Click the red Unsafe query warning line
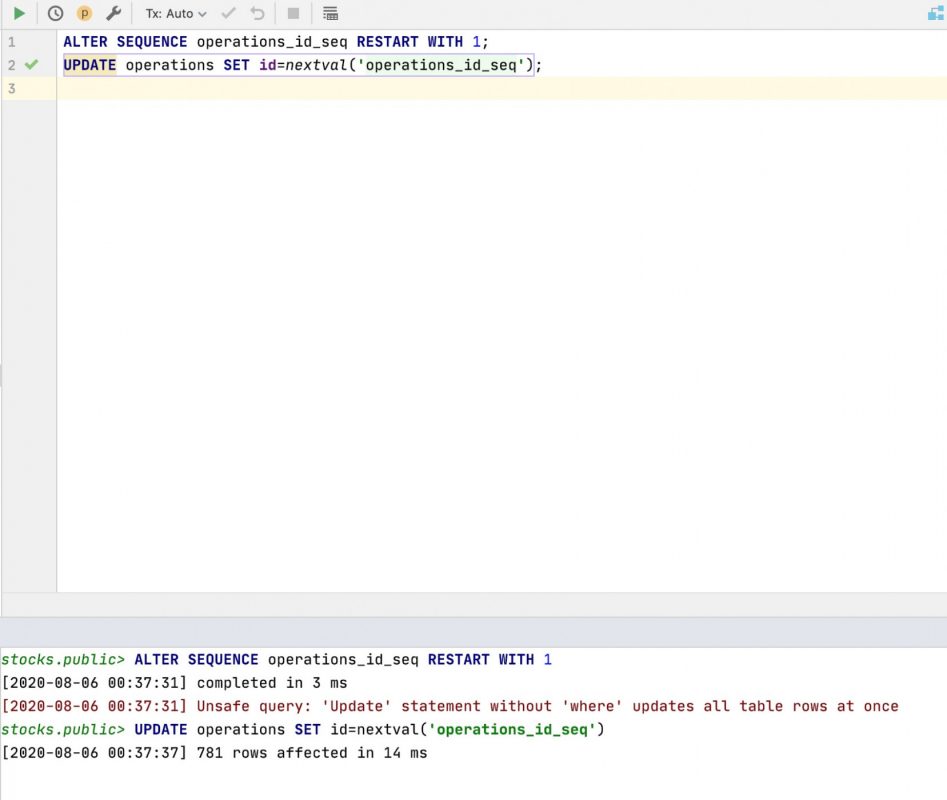 point(450,706)
